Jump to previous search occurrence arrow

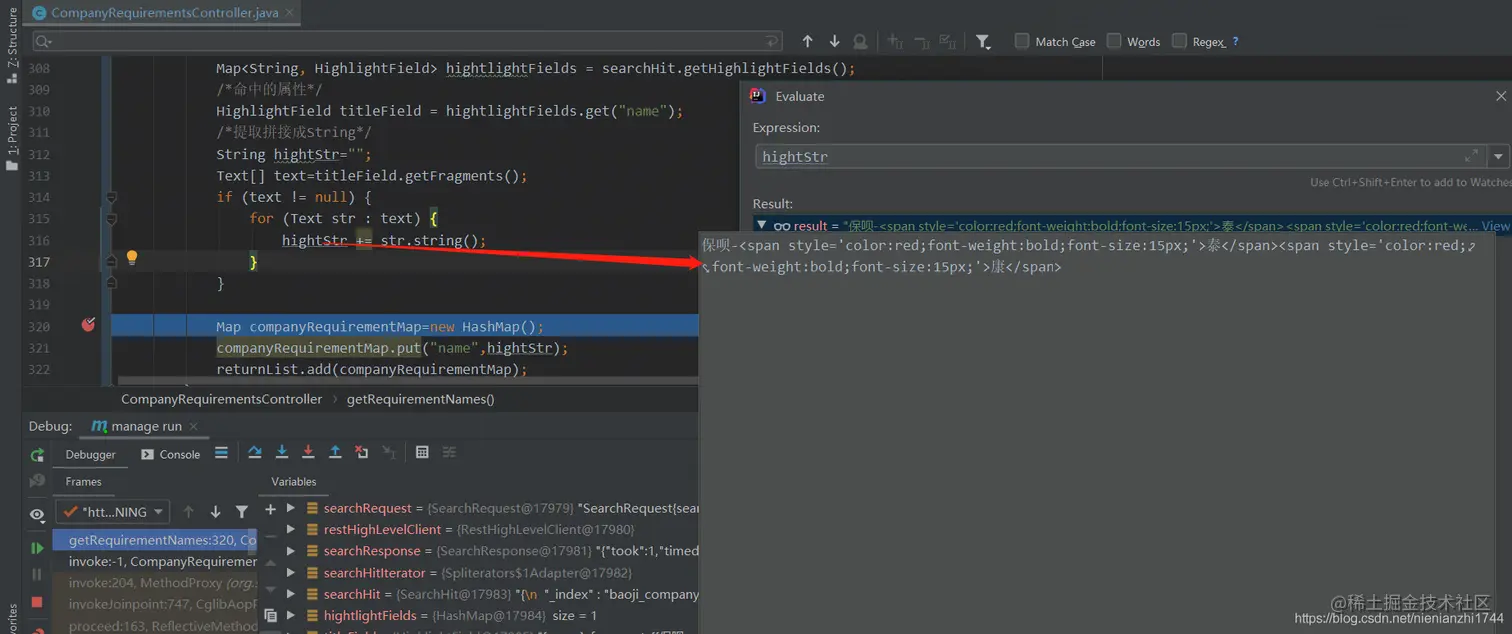click(807, 41)
